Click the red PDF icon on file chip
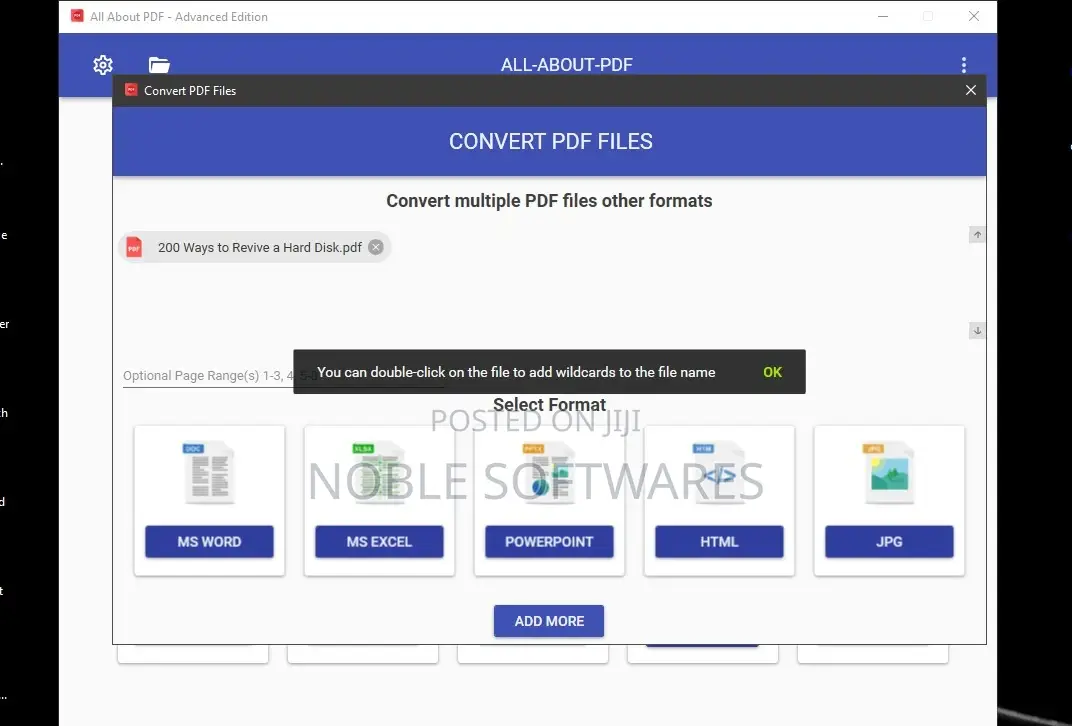 point(134,247)
